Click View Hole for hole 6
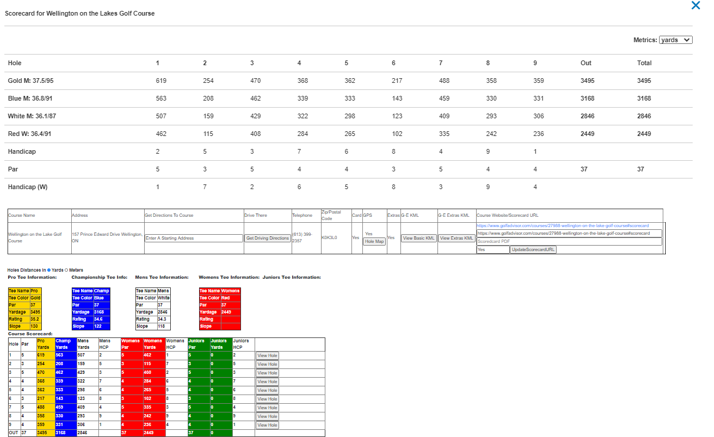Screen dimensions: 714x437 [267, 399]
